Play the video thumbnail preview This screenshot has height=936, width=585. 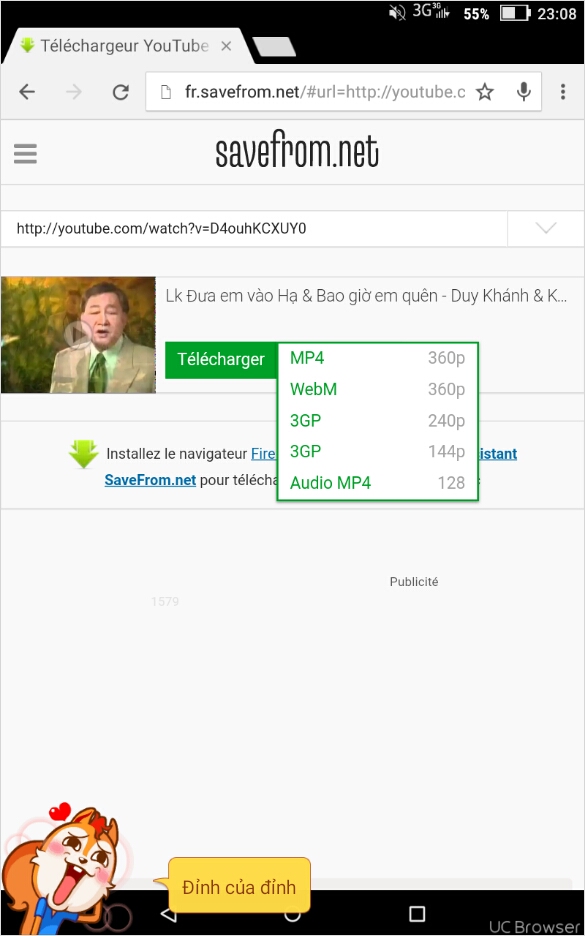(78, 335)
